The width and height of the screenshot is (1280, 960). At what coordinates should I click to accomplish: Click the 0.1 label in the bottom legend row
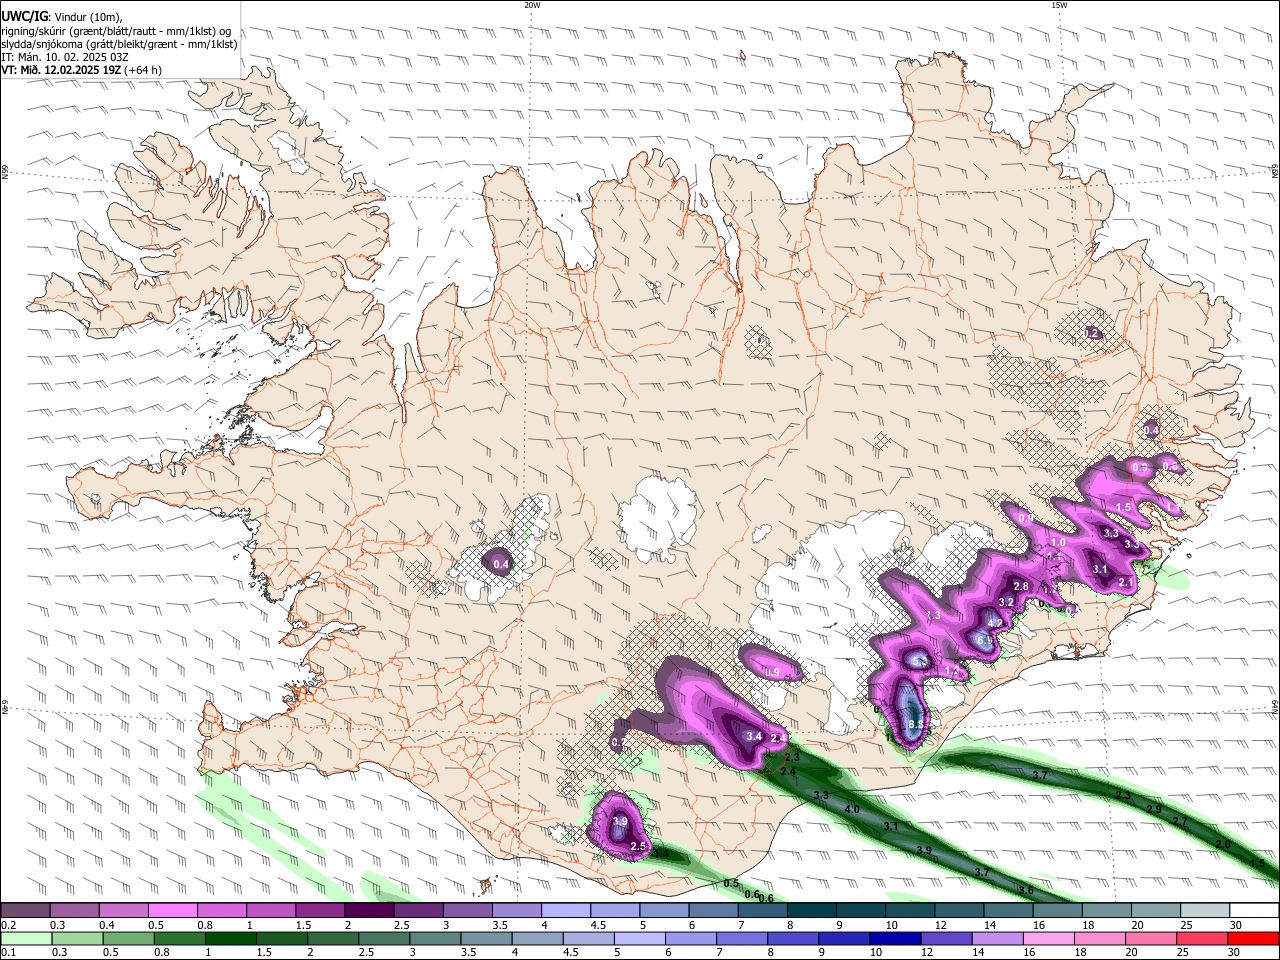click(x=9, y=953)
